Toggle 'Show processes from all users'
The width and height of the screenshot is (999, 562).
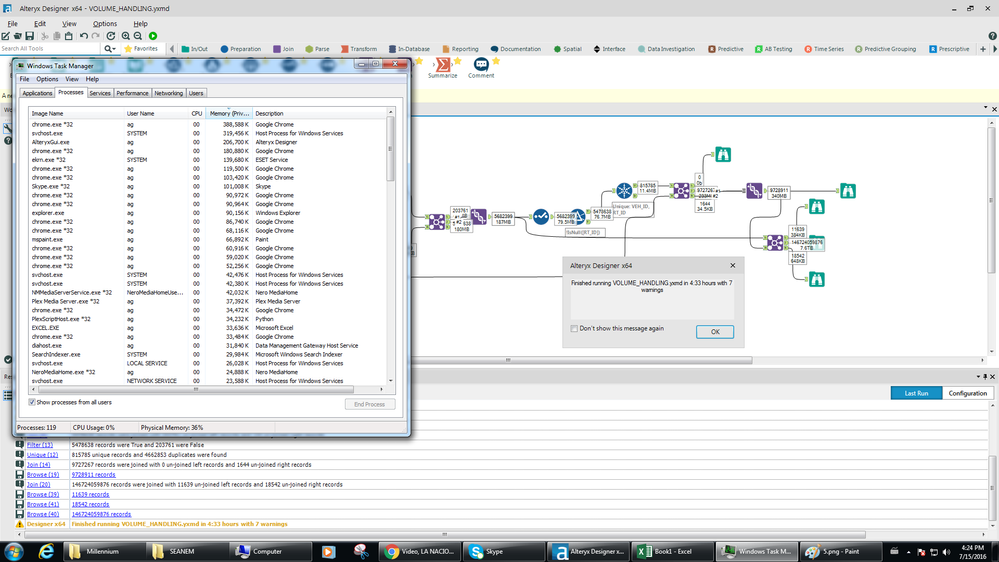tap(33, 402)
